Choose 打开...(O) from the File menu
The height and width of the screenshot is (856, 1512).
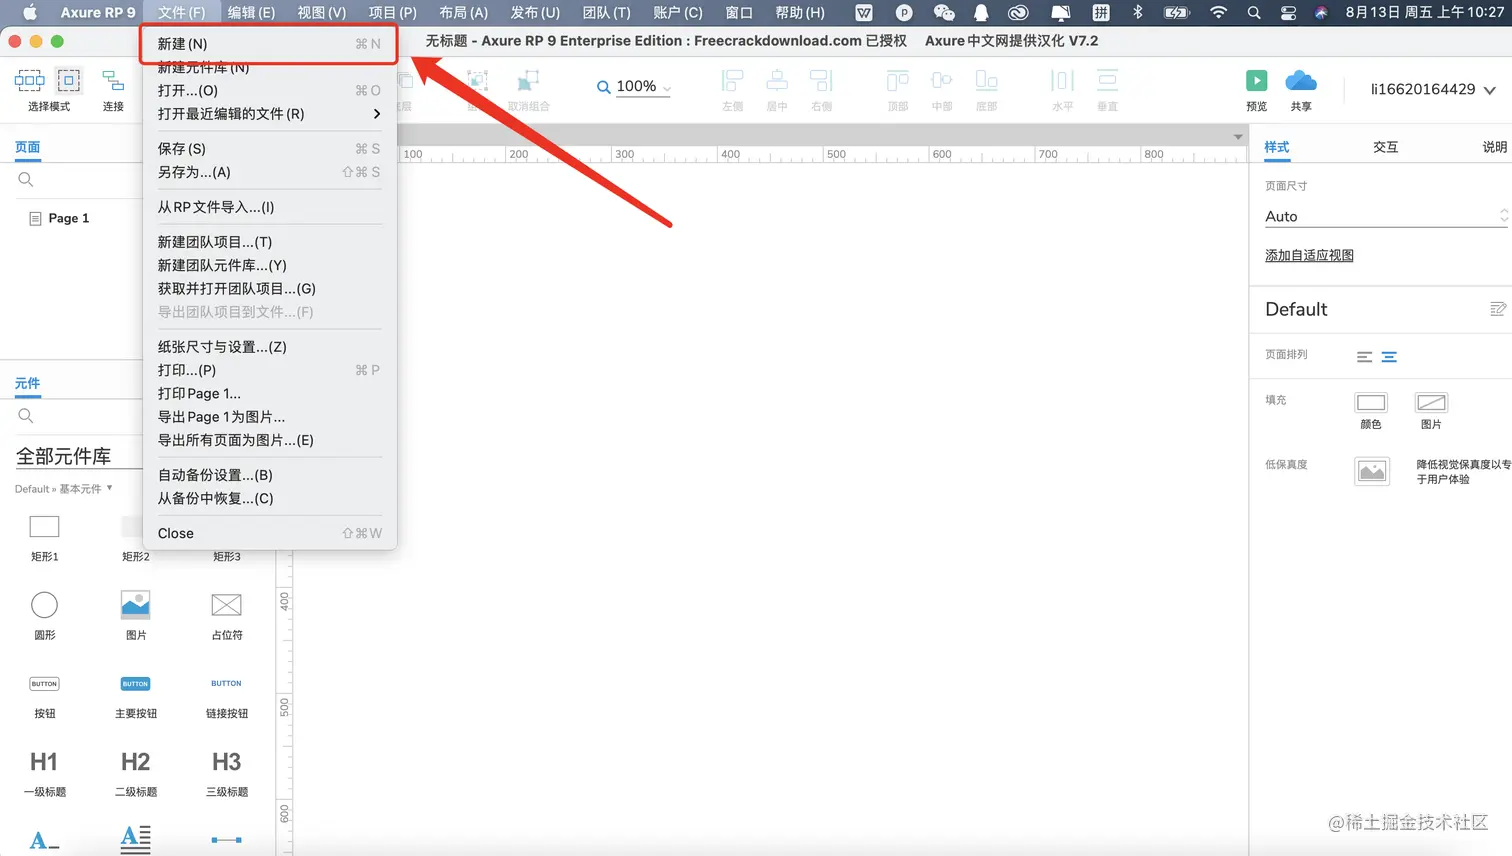coord(269,91)
